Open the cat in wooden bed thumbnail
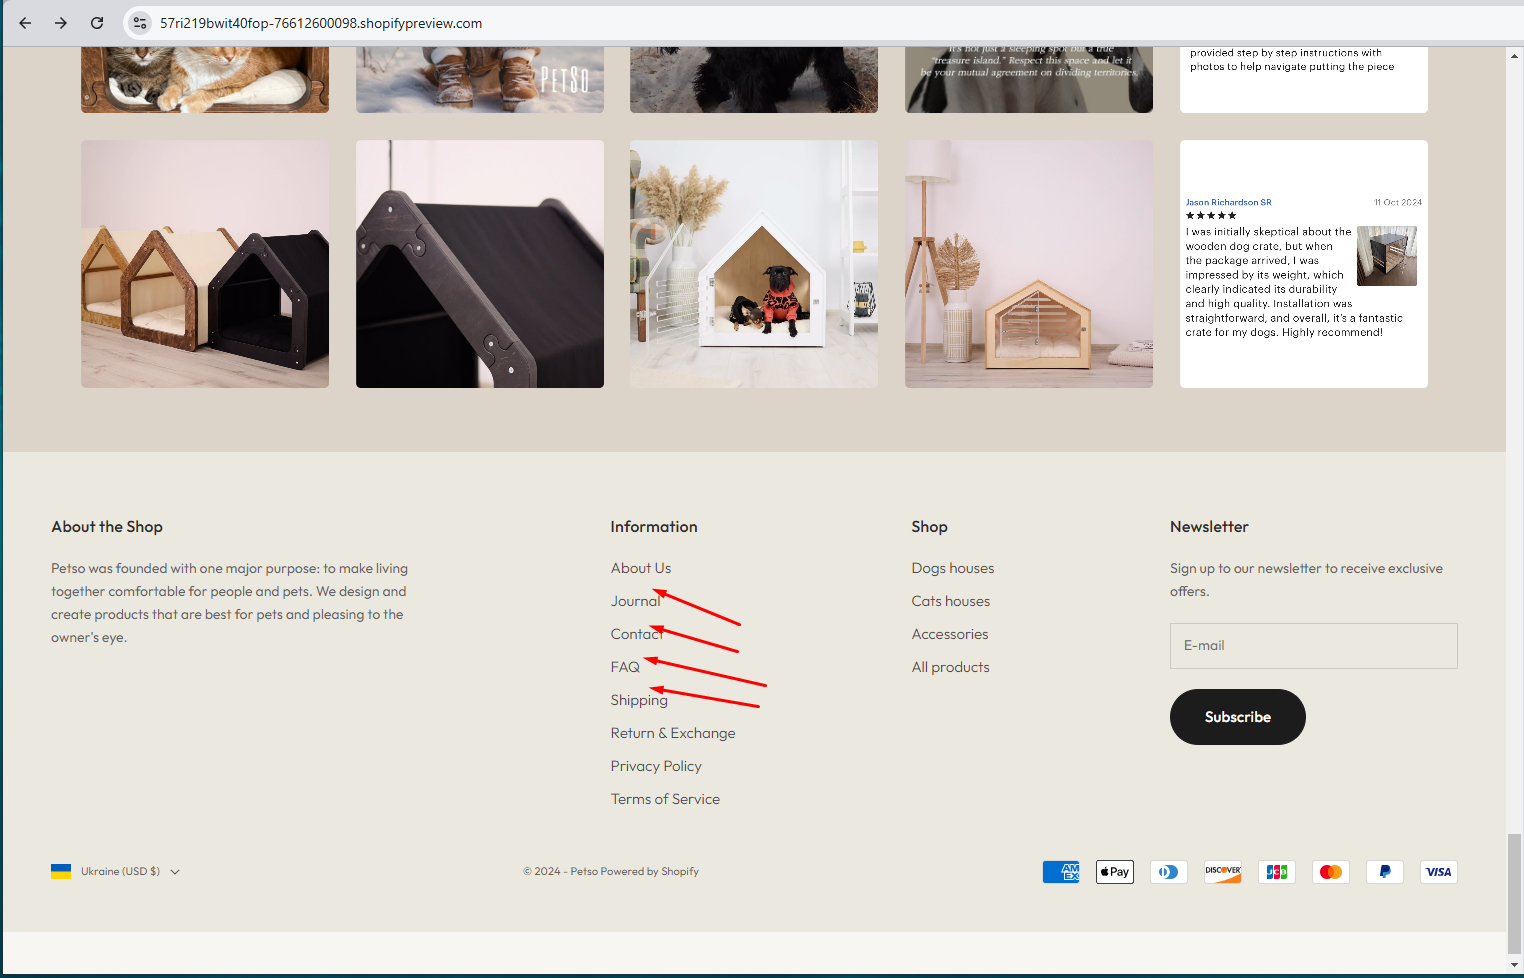1524x978 pixels. point(205,79)
